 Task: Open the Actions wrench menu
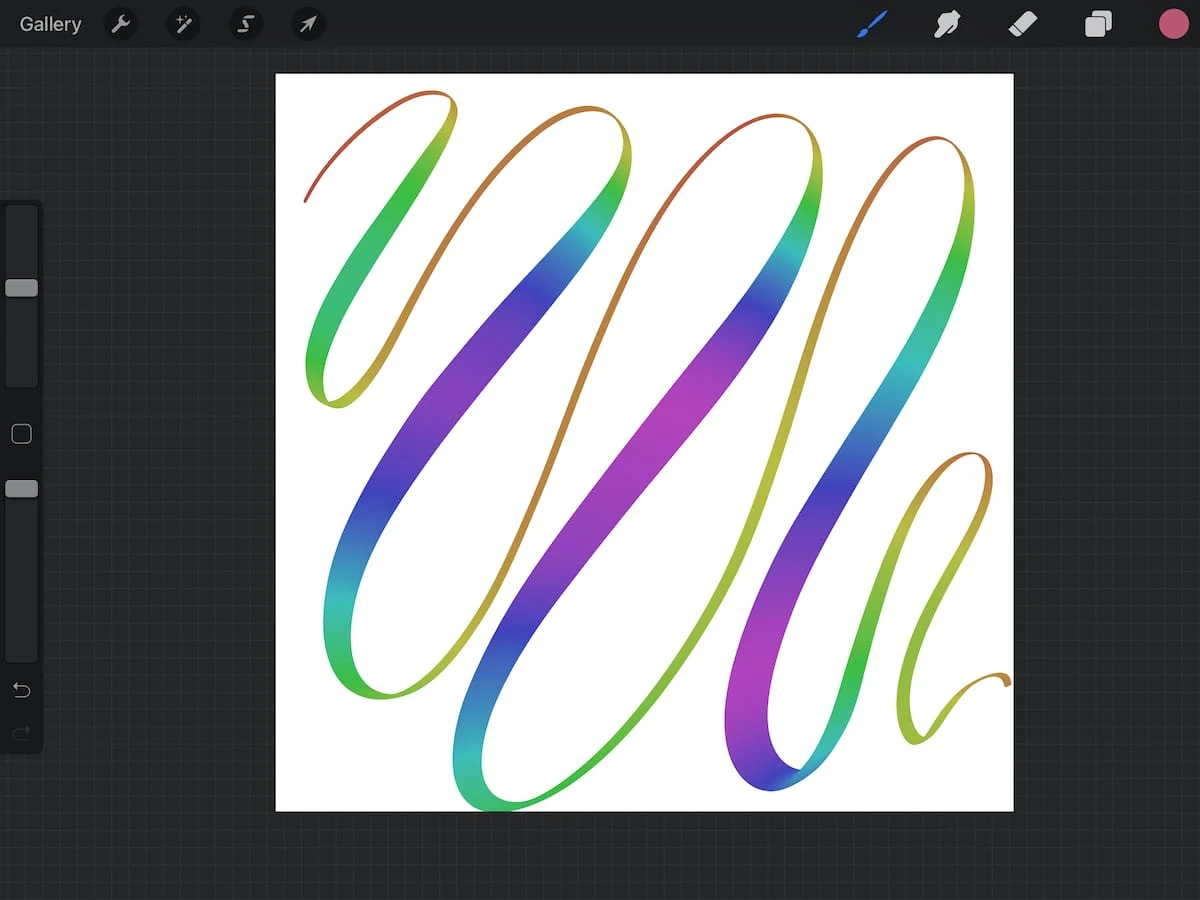(121, 24)
